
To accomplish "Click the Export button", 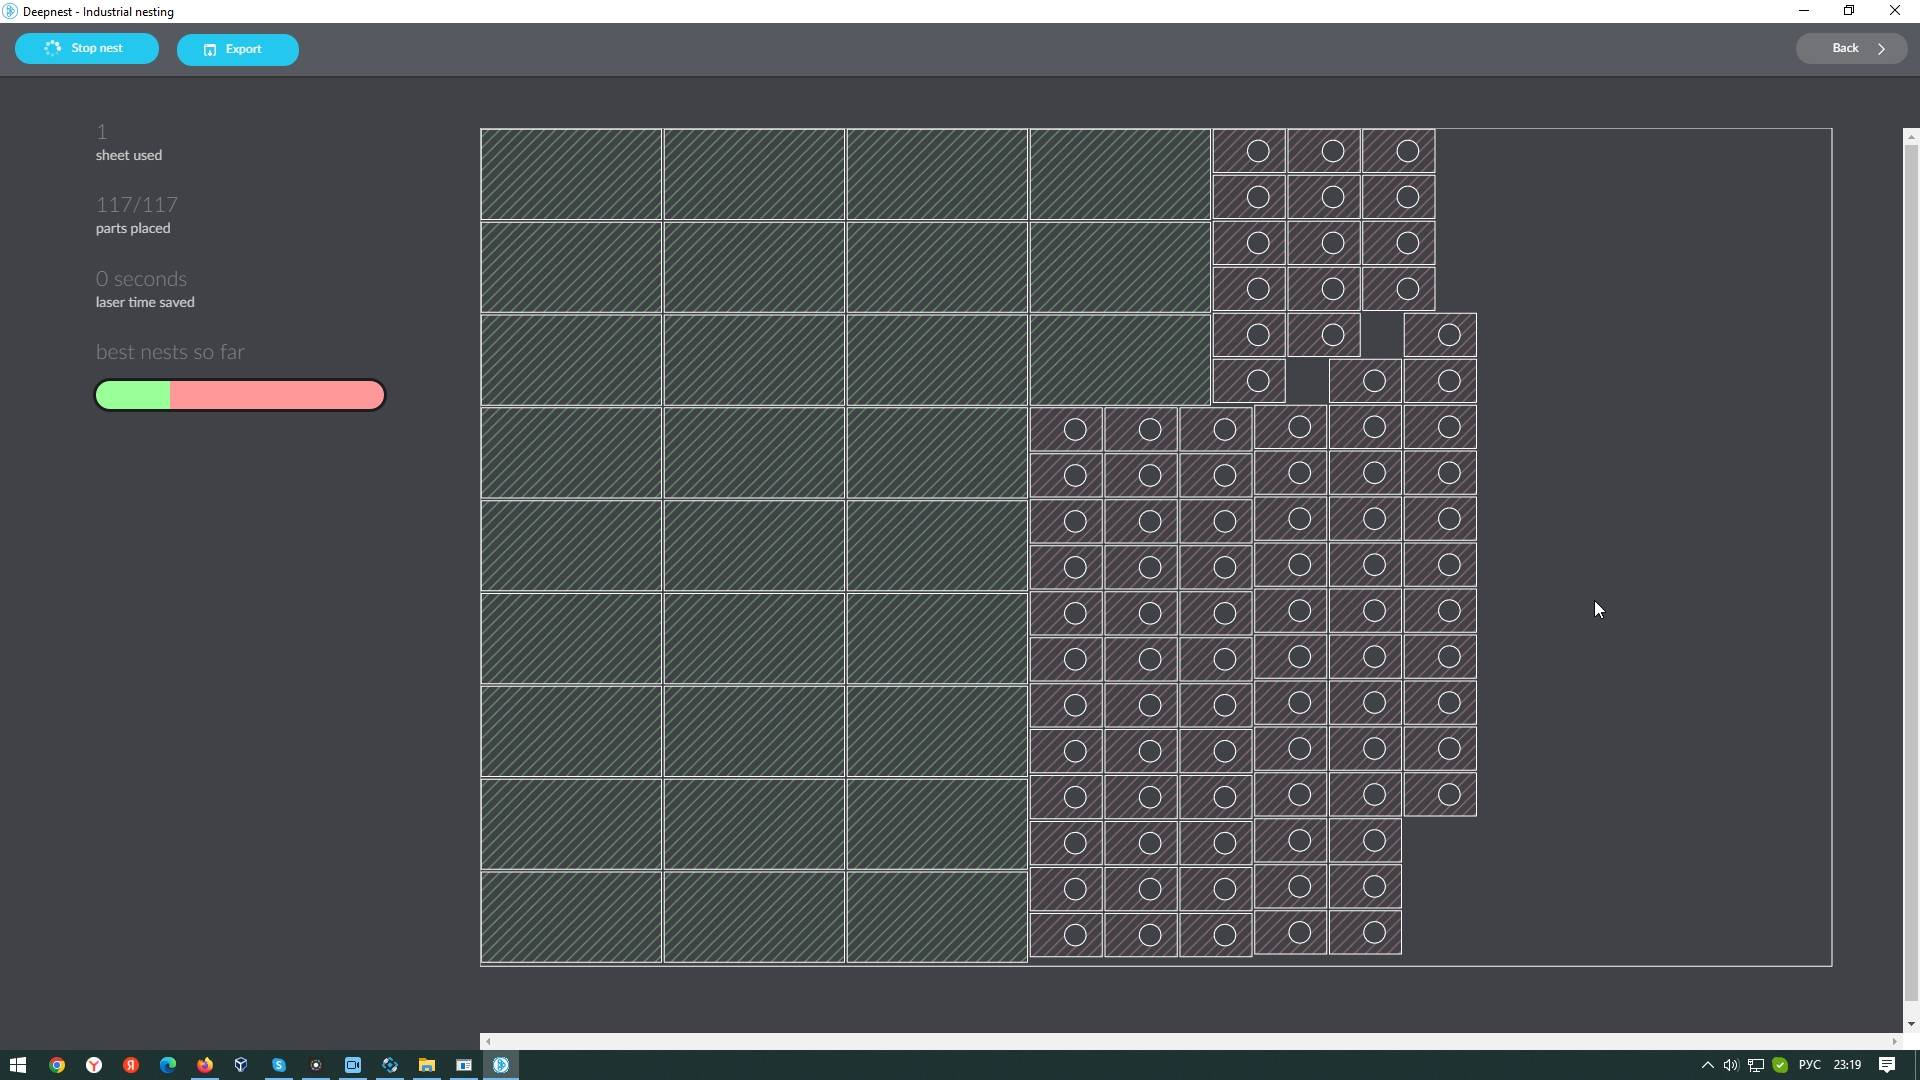I will coord(237,49).
